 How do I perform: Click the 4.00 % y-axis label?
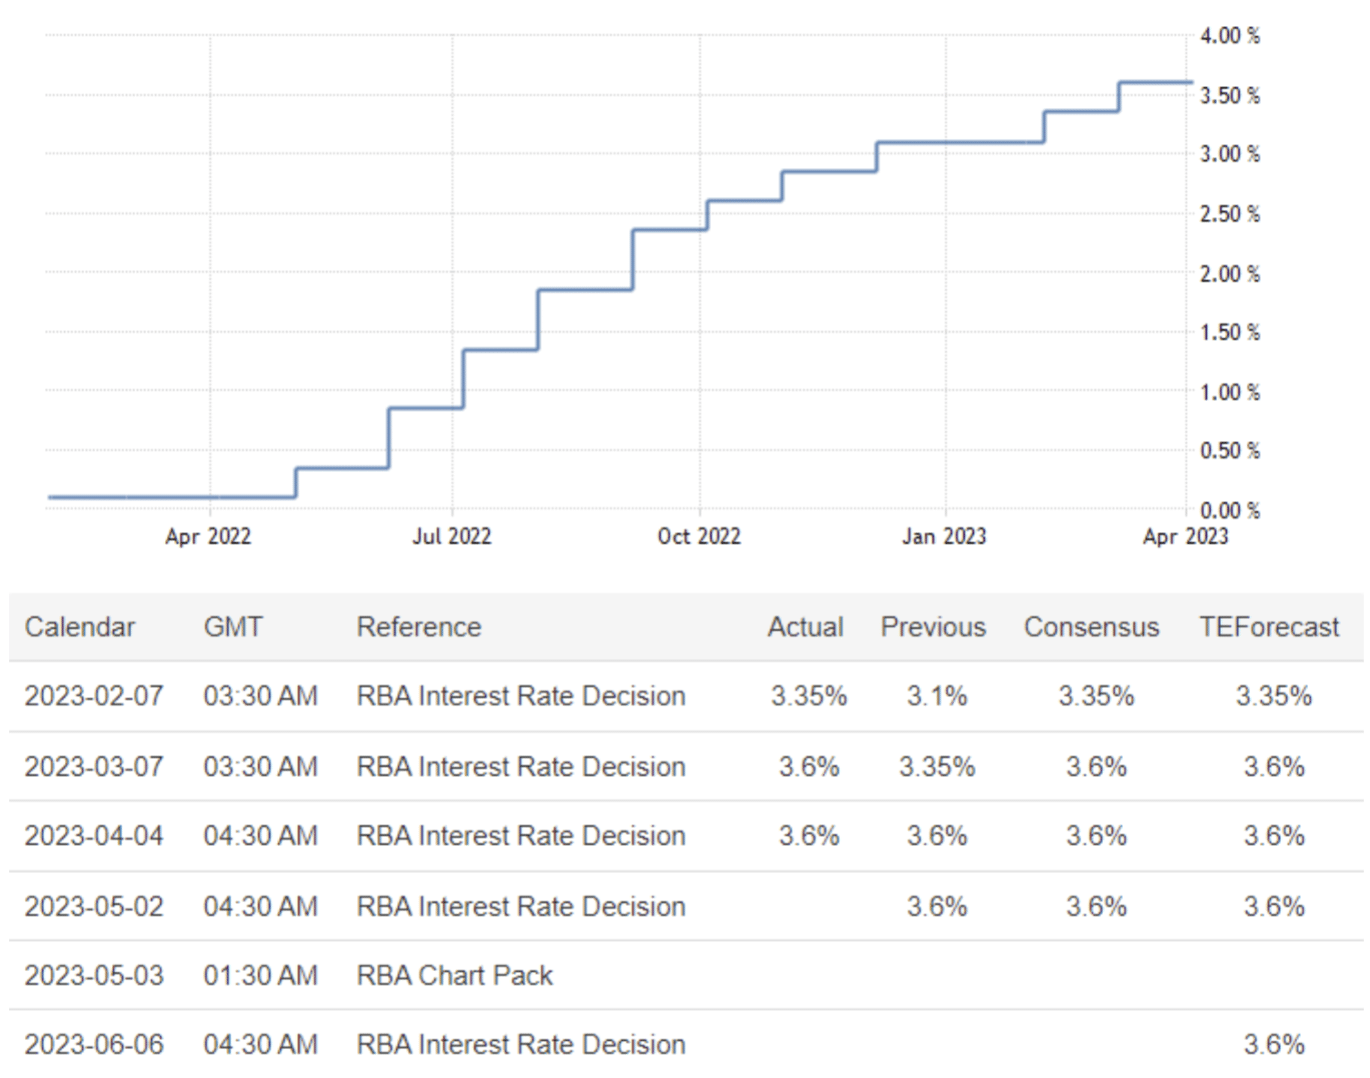coord(1229,36)
